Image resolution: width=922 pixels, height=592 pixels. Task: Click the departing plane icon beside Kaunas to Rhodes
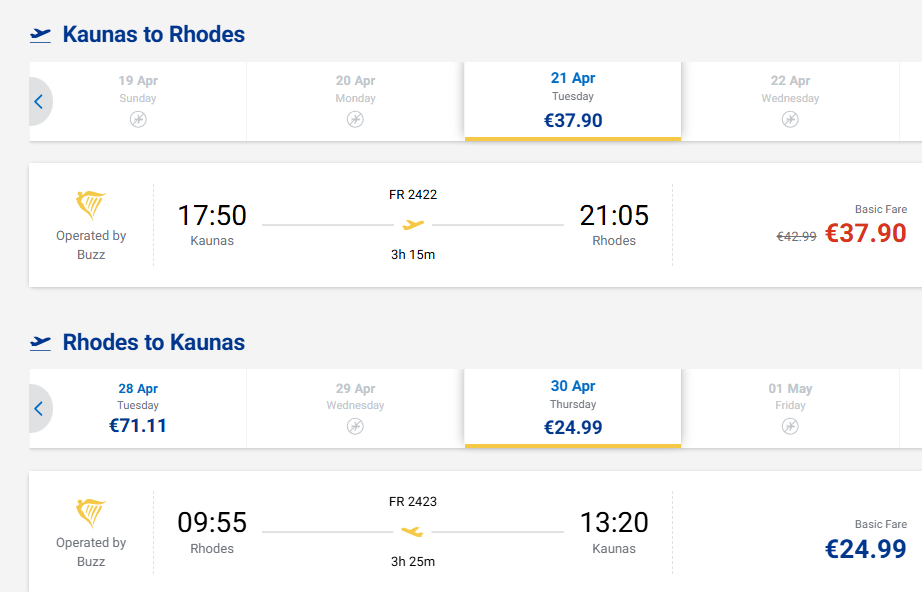[40, 35]
